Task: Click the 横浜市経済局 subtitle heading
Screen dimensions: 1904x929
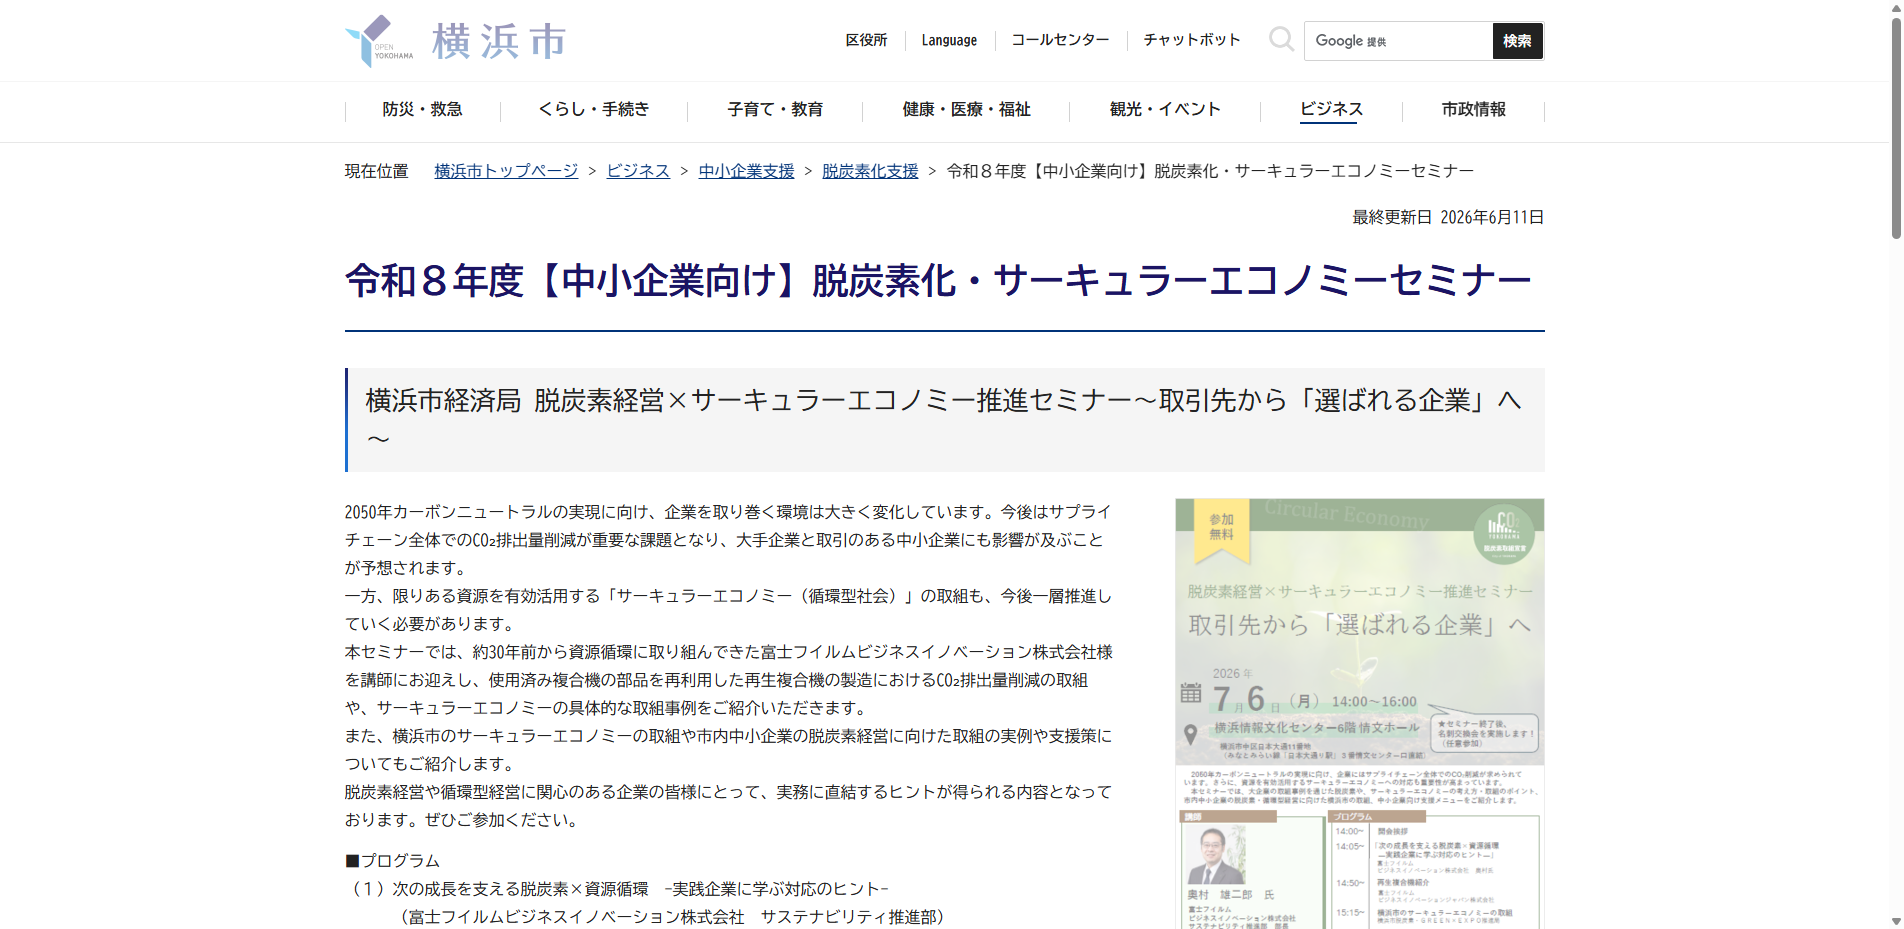Action: (x=944, y=420)
